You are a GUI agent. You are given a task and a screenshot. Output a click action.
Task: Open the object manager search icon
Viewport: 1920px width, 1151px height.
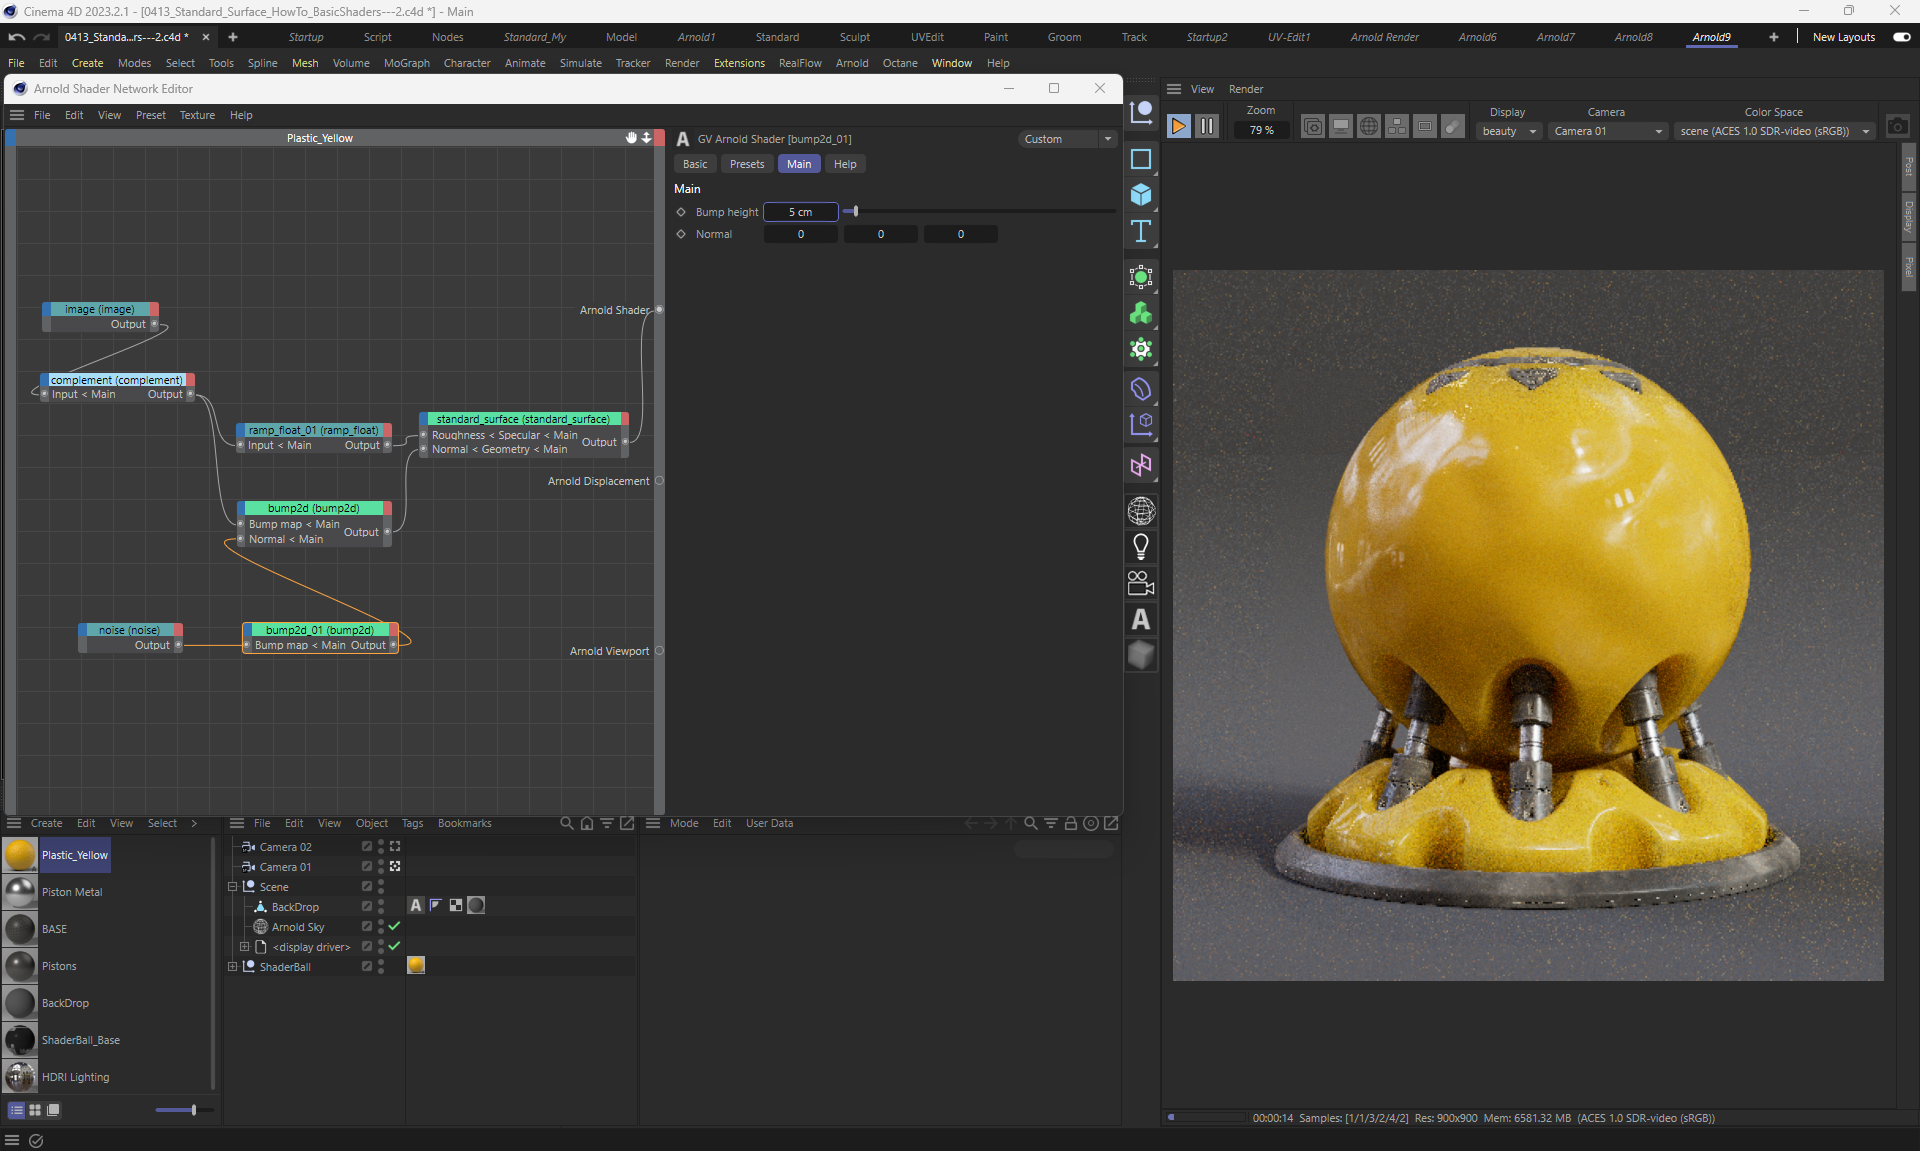(x=567, y=823)
